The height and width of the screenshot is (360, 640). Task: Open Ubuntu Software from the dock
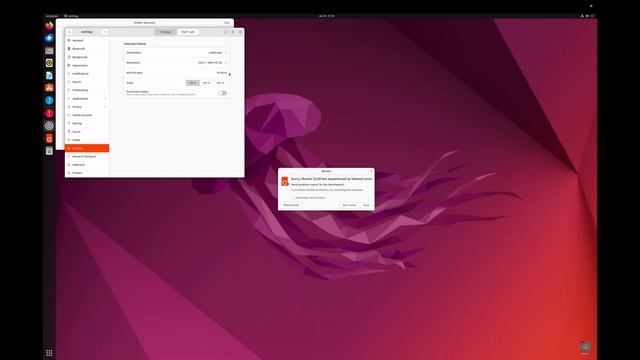(49, 88)
